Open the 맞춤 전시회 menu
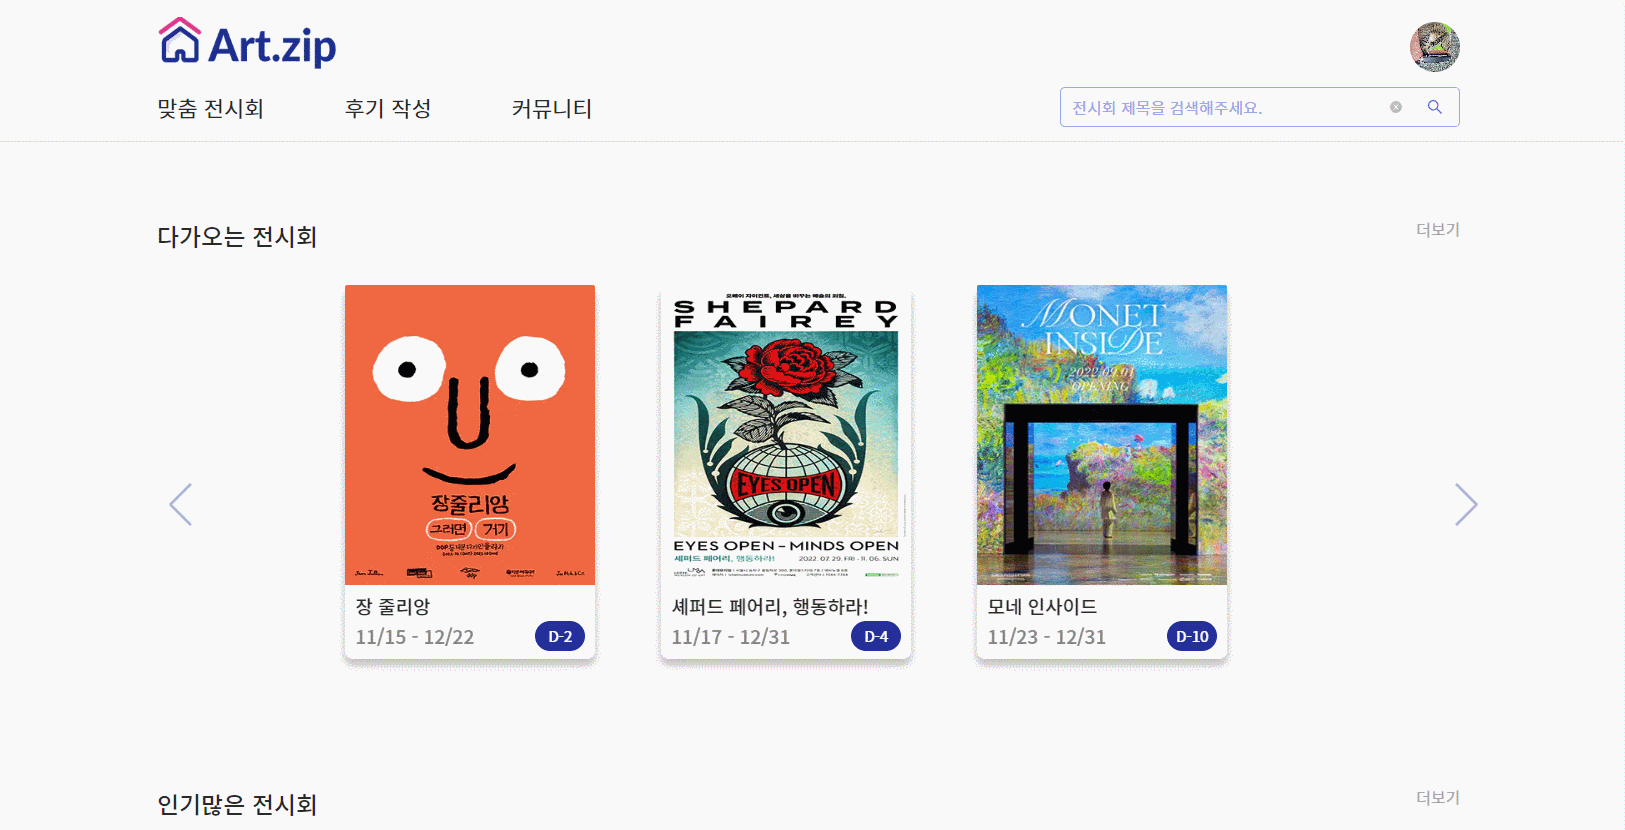Viewport: 1625px width, 830px height. (x=210, y=108)
